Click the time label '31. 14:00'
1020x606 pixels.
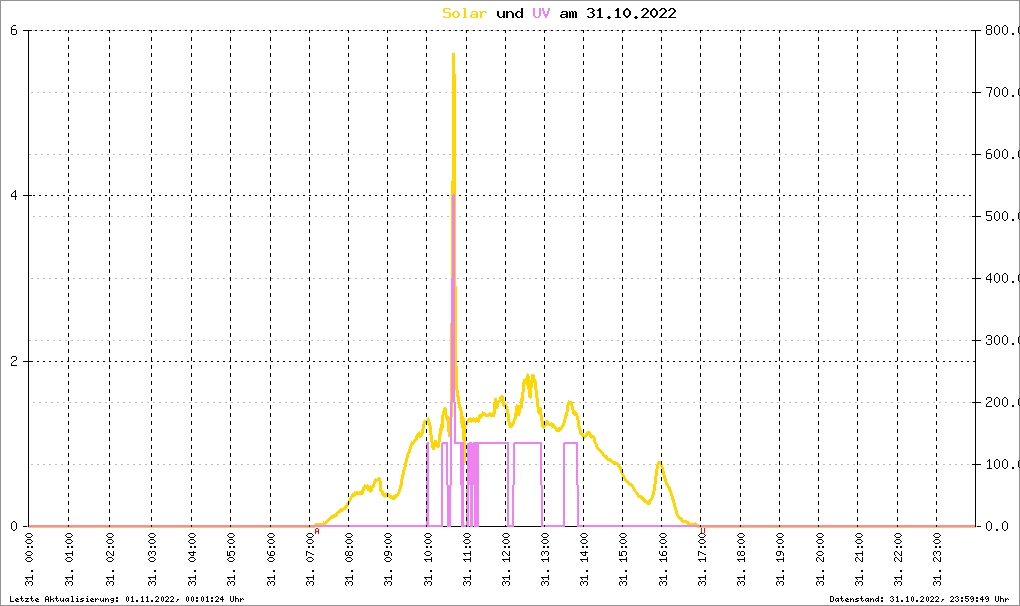point(584,560)
